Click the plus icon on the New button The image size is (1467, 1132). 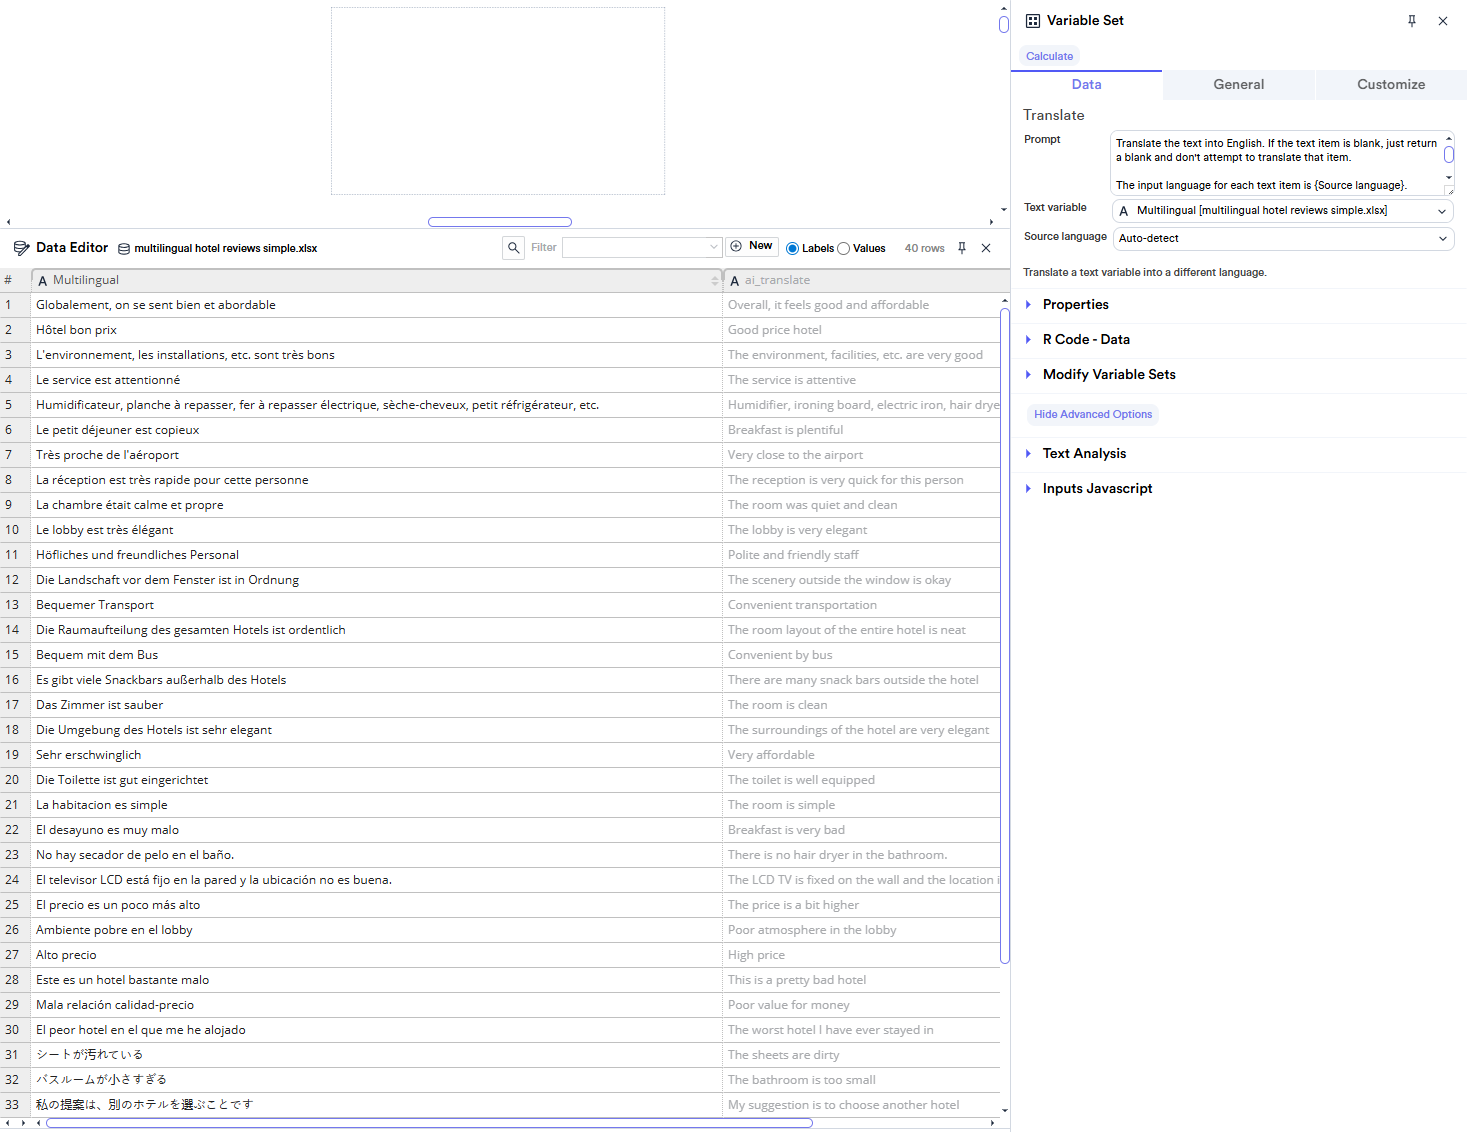click(736, 245)
